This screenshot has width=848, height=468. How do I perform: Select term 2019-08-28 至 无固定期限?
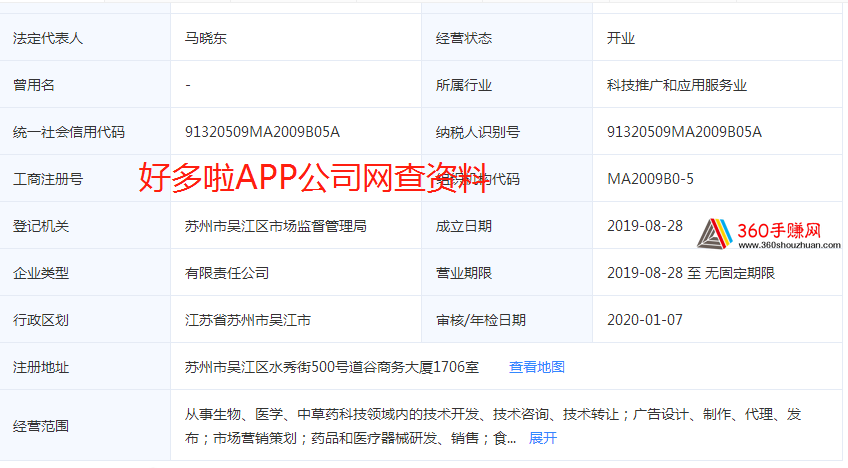[x=691, y=273]
